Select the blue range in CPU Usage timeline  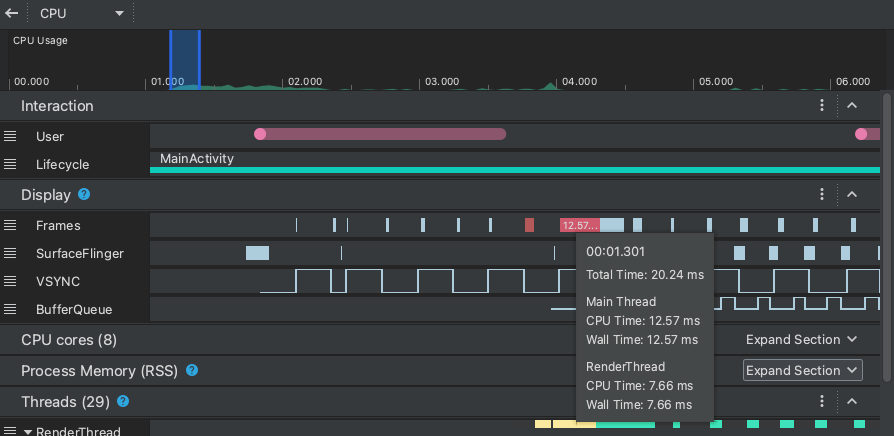pyautogui.click(x=185, y=59)
